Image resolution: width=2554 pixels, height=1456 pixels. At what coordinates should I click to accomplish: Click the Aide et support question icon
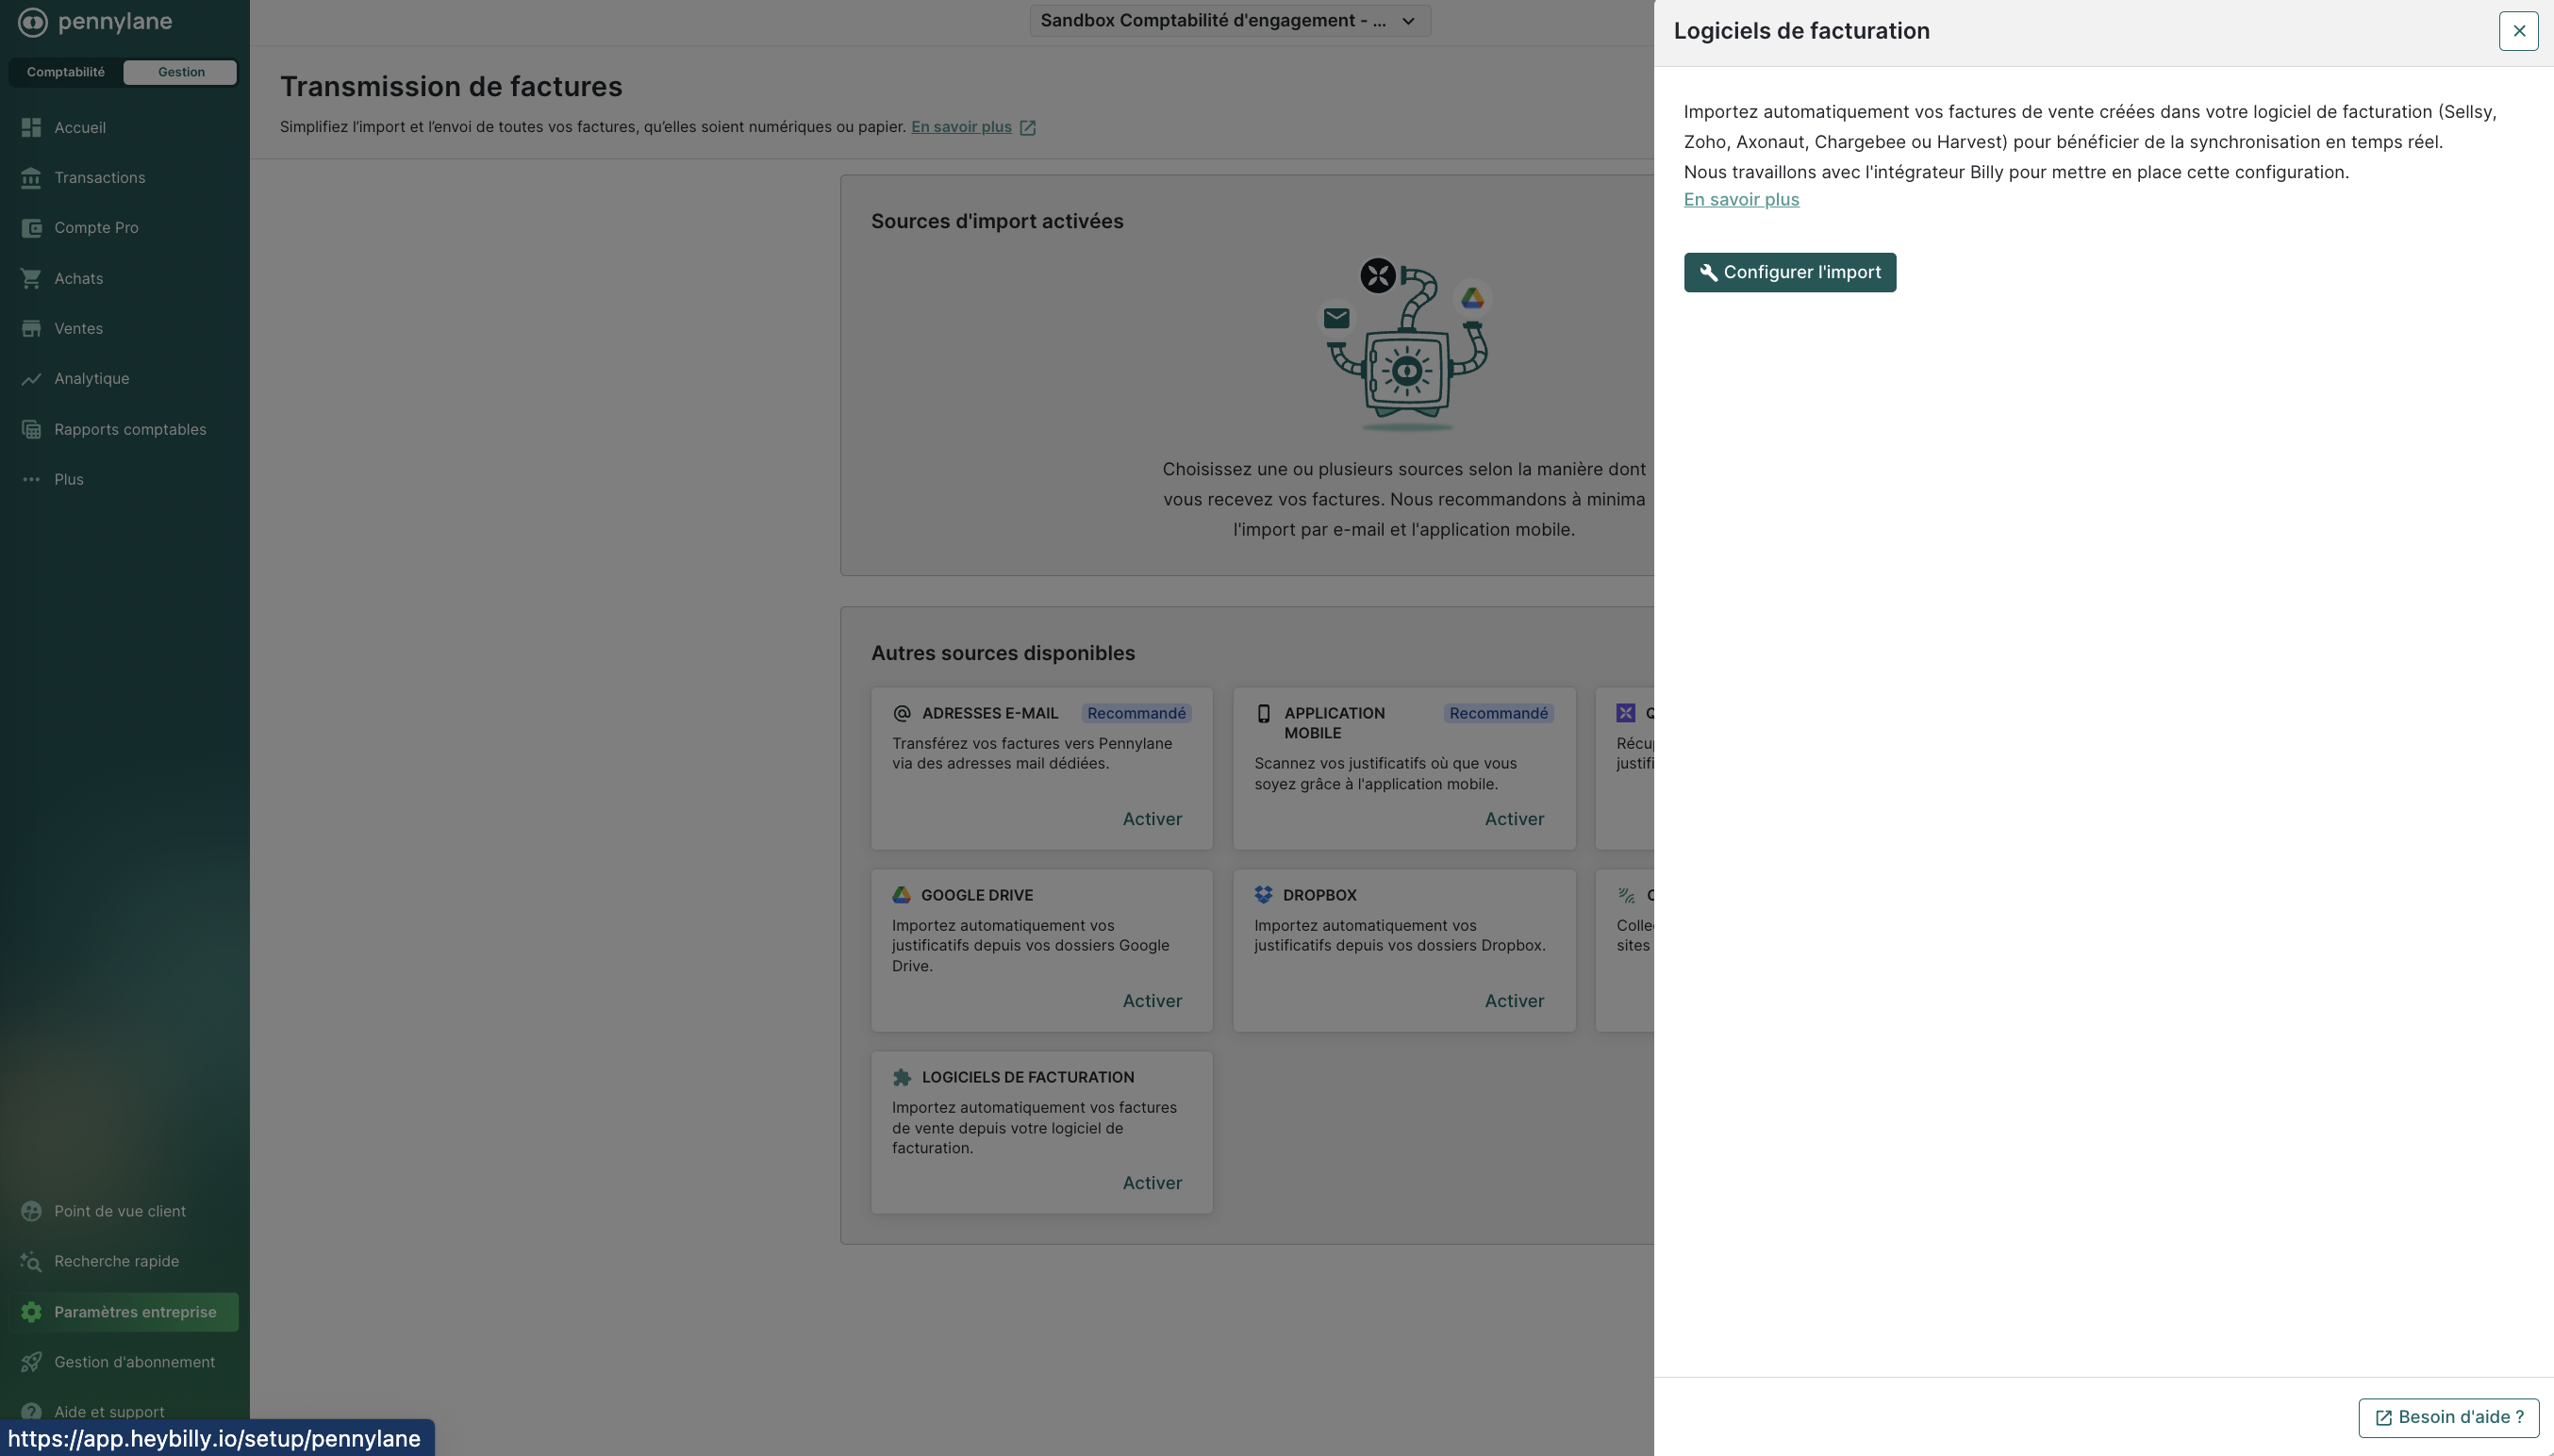pos(31,1411)
